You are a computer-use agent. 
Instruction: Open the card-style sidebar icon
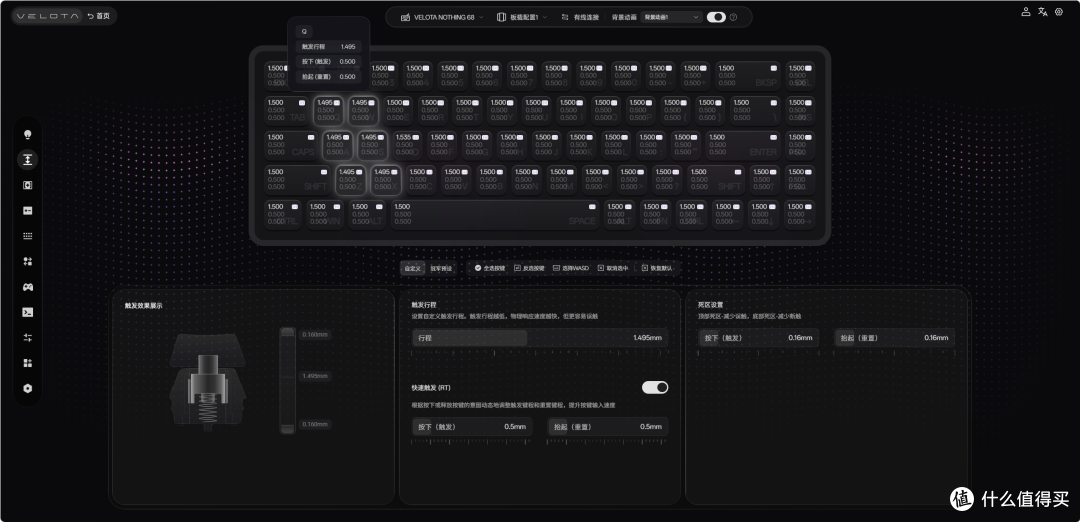click(28, 211)
